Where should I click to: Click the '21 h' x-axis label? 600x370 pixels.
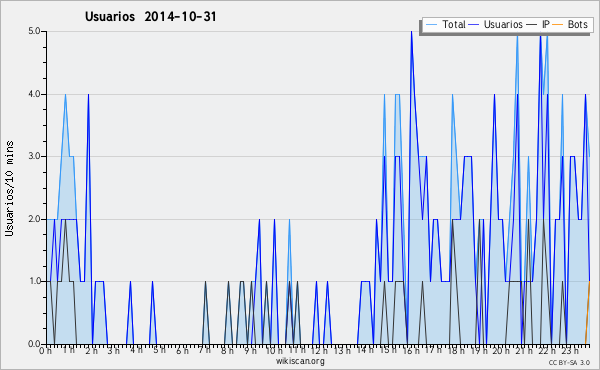523,350
